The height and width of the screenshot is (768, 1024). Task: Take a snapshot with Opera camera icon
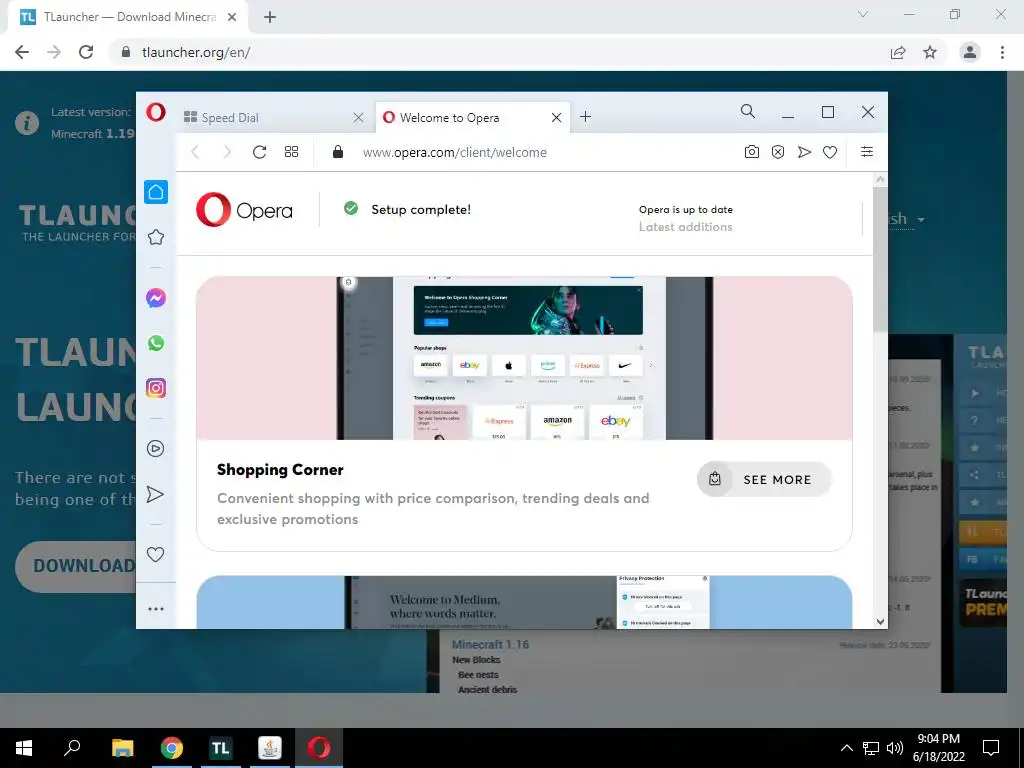click(752, 152)
